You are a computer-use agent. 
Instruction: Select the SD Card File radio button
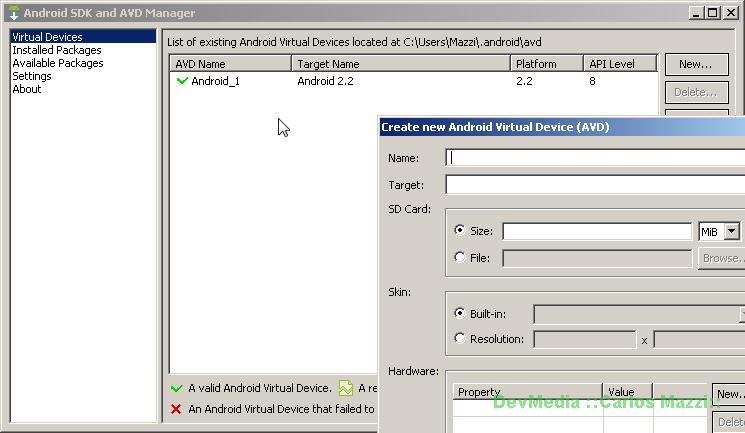[x=460, y=257]
